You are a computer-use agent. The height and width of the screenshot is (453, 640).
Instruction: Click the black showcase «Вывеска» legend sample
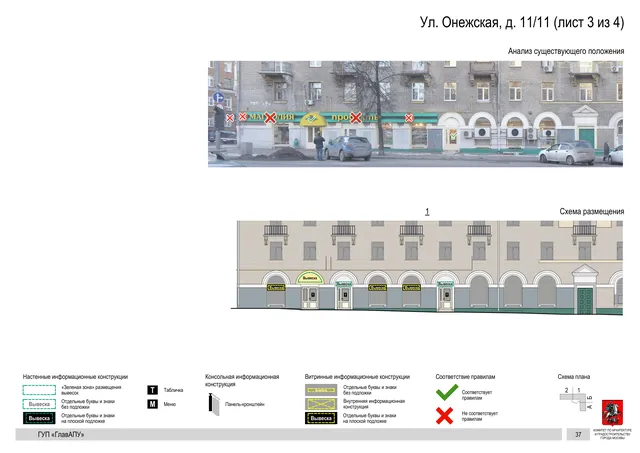[321, 418]
